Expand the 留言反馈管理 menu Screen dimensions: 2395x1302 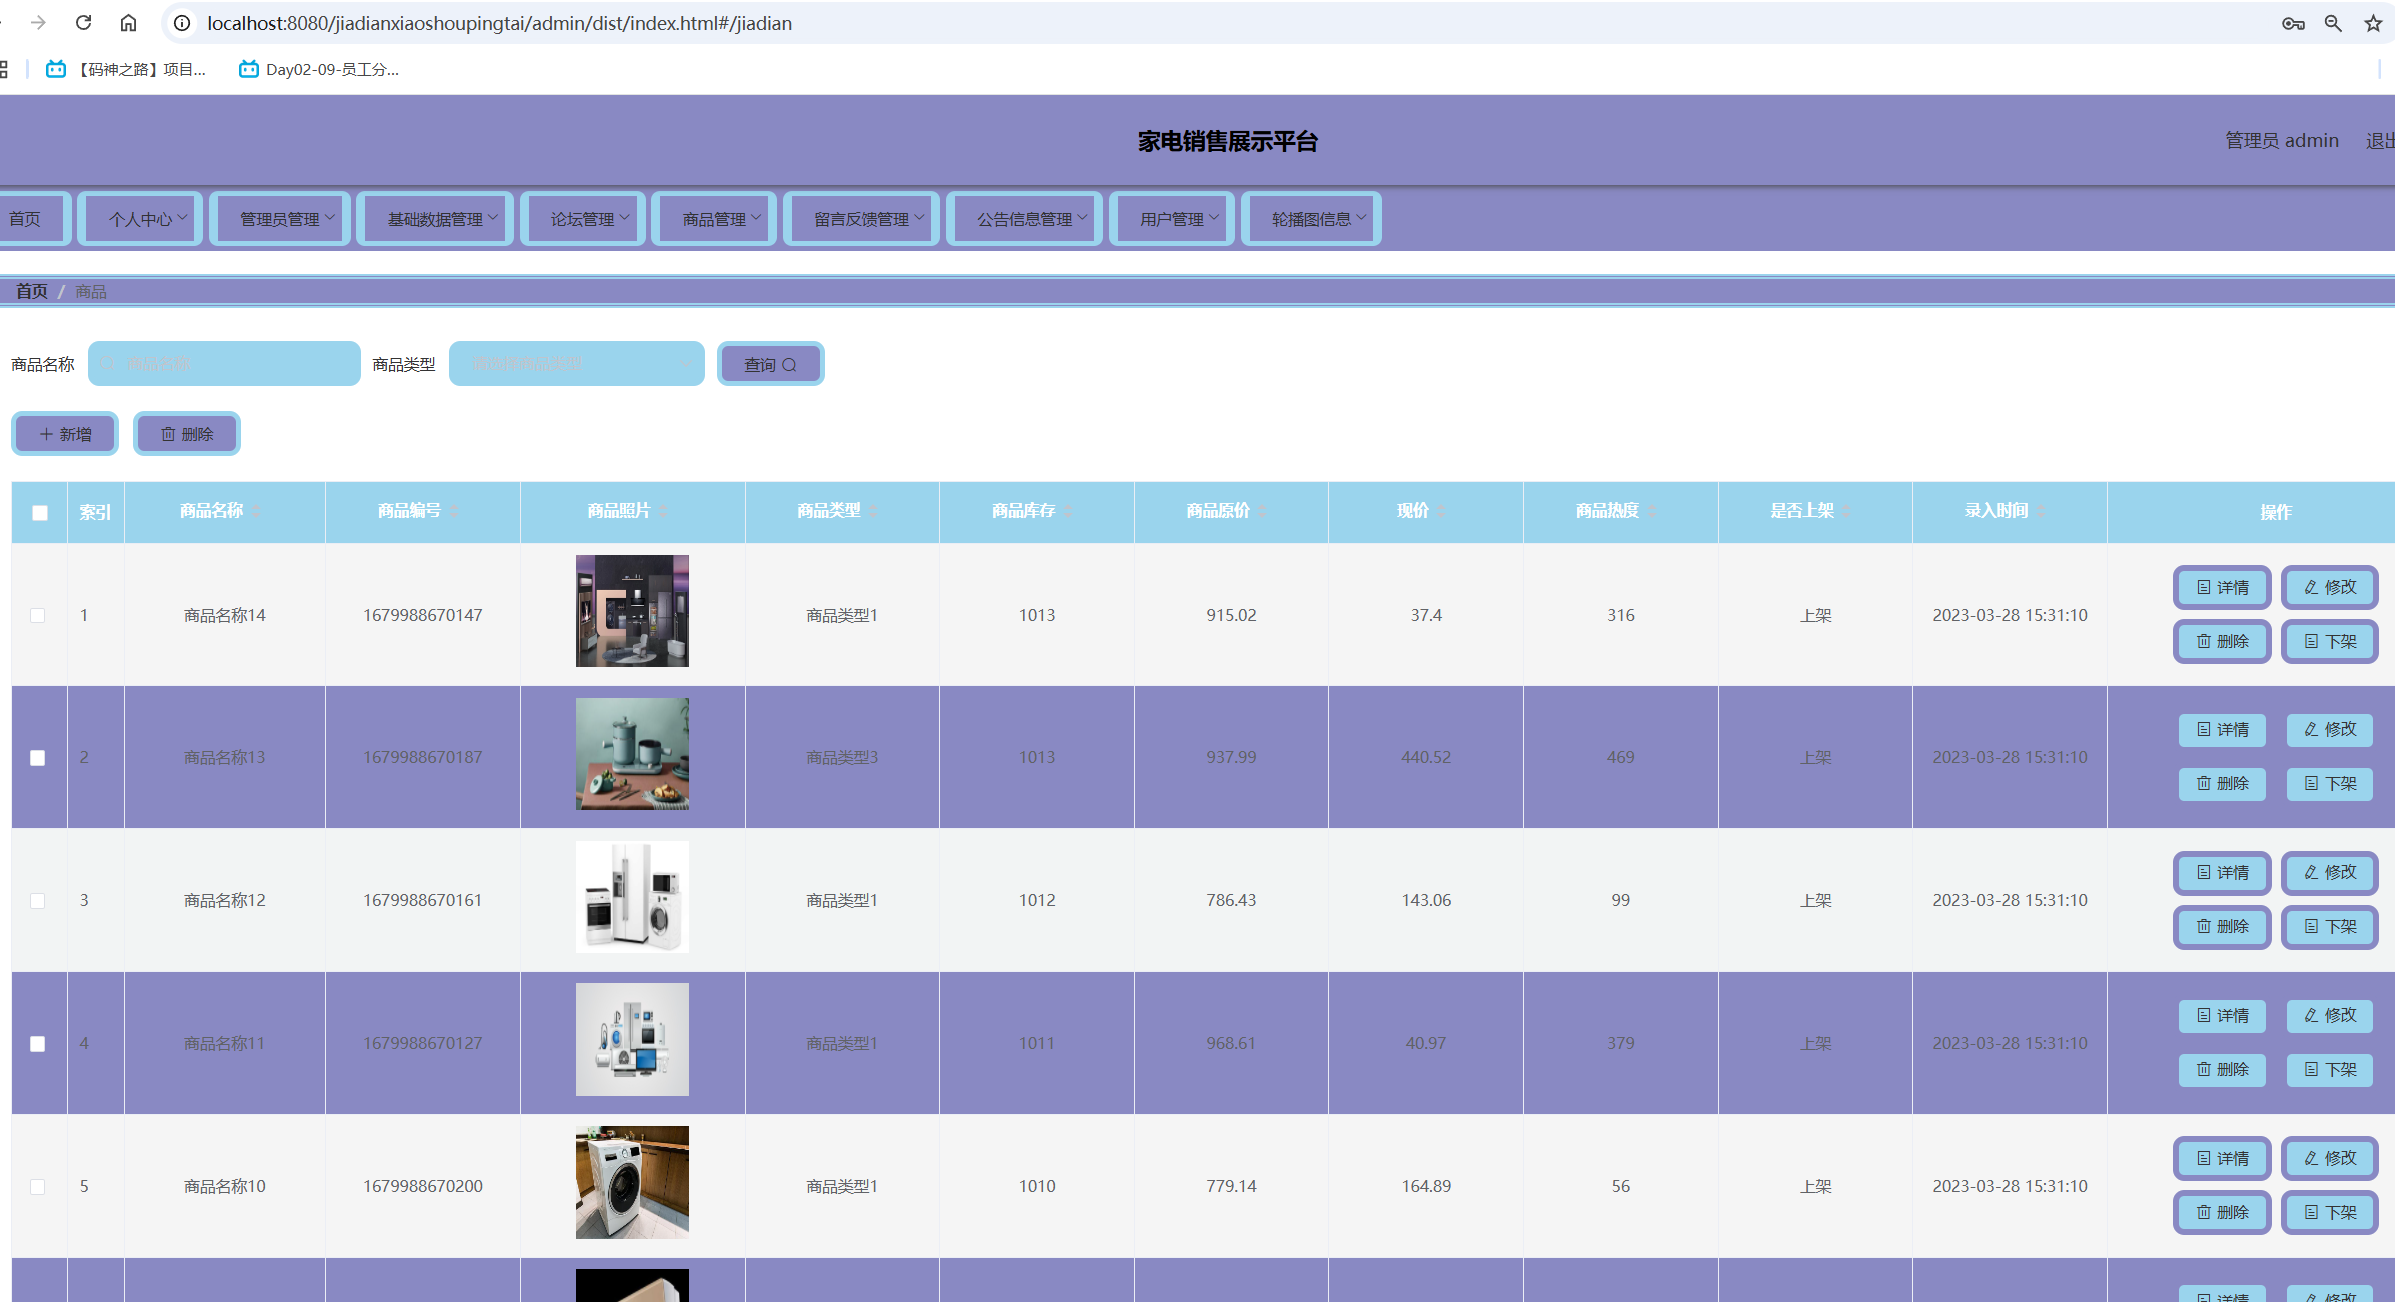point(862,219)
